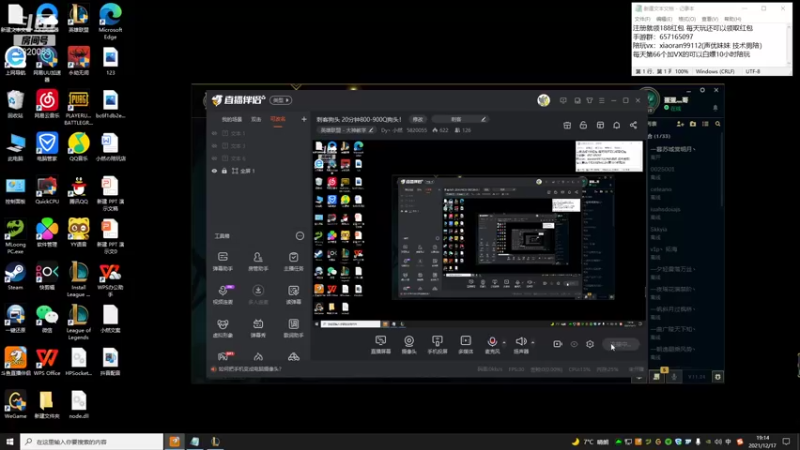Add a 多媒体 media source
Image resolution: width=800 pixels, height=450 pixels.
pyautogui.click(x=466, y=344)
